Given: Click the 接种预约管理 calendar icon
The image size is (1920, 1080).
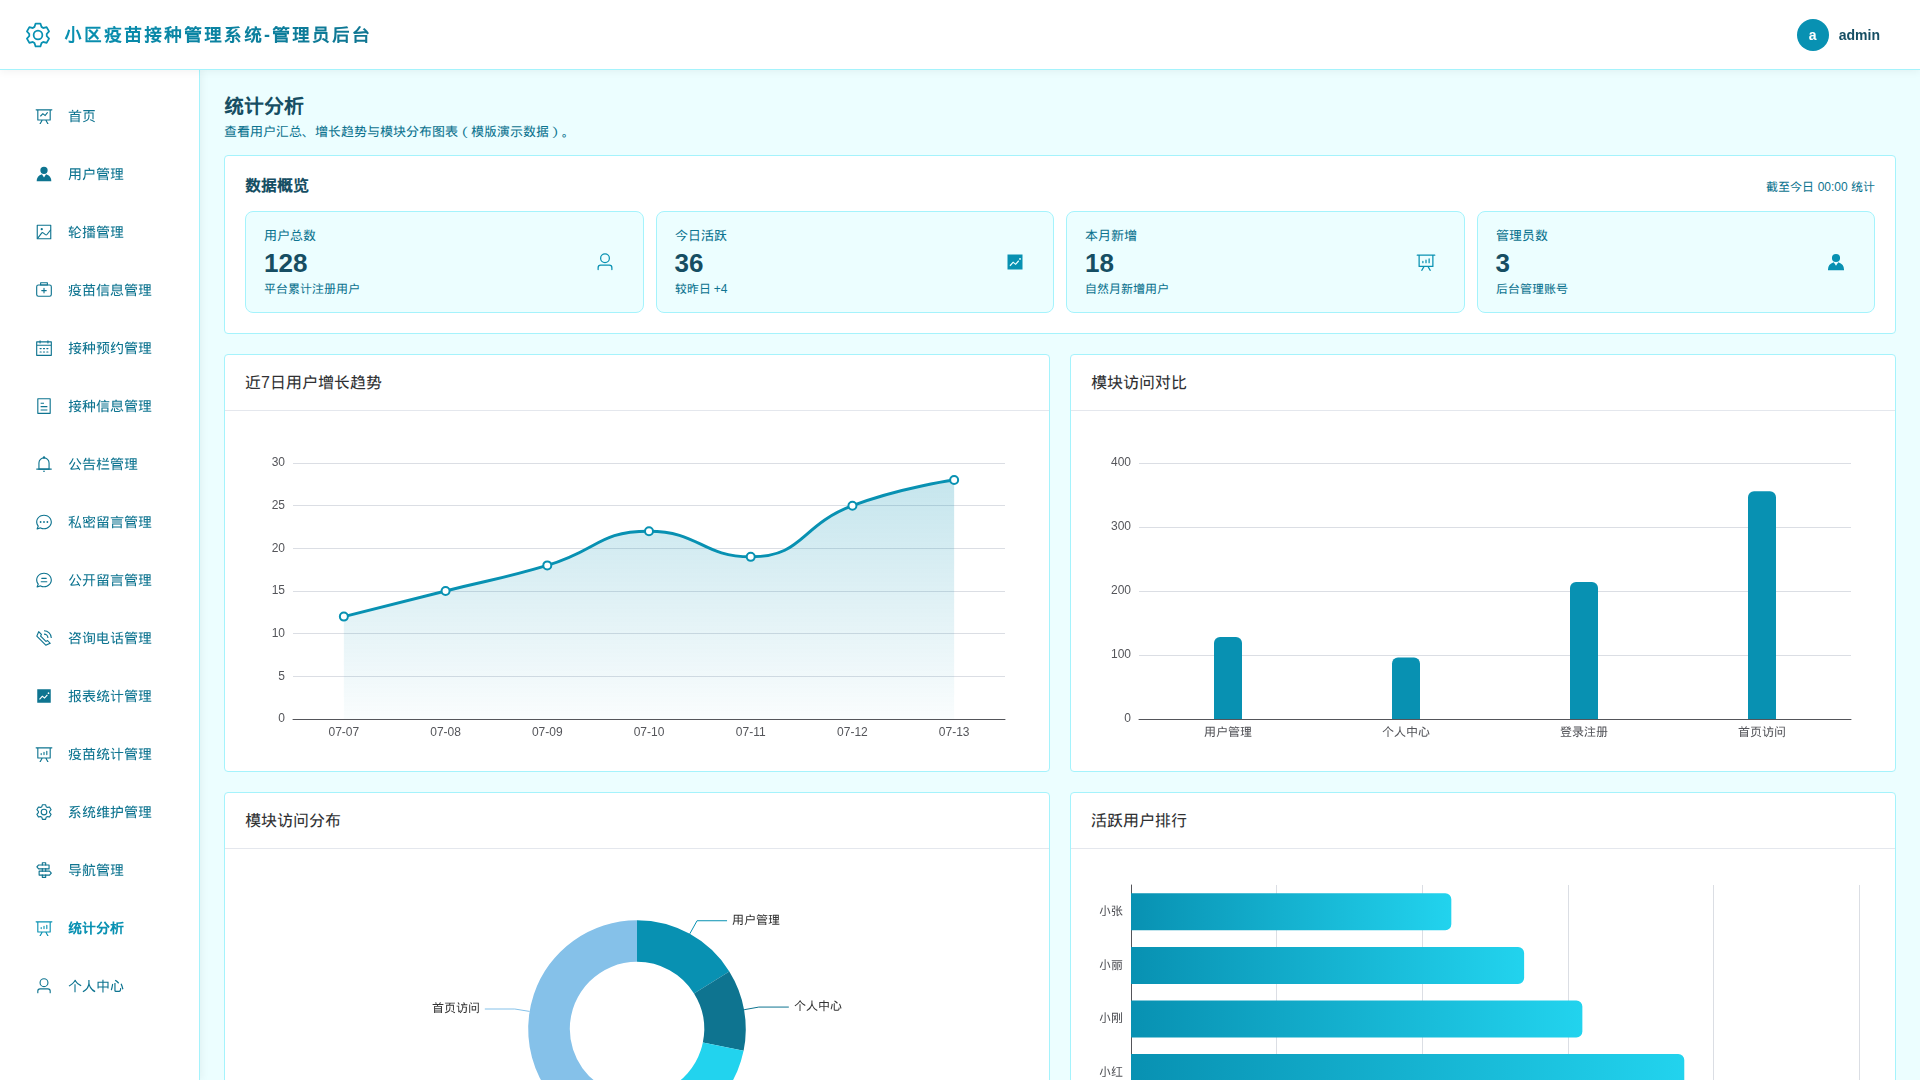Looking at the screenshot, I should (44, 348).
